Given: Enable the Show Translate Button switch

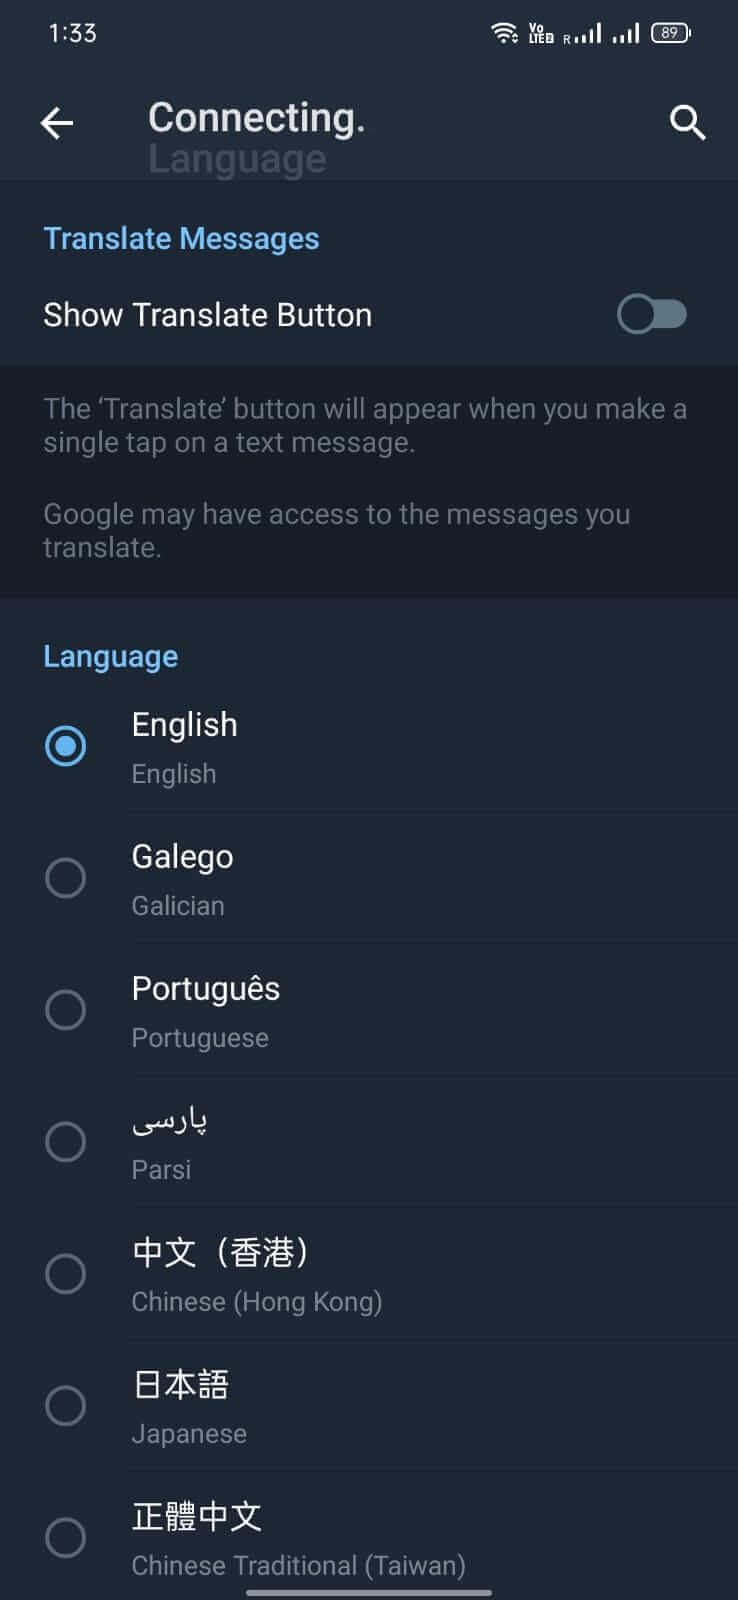Looking at the screenshot, I should click(x=651, y=314).
